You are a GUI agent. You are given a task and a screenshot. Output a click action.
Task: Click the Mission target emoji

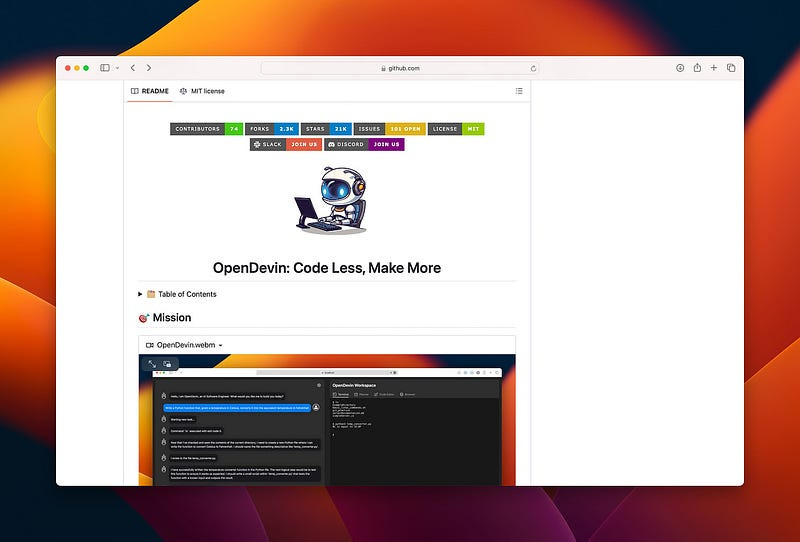pyautogui.click(x=144, y=318)
